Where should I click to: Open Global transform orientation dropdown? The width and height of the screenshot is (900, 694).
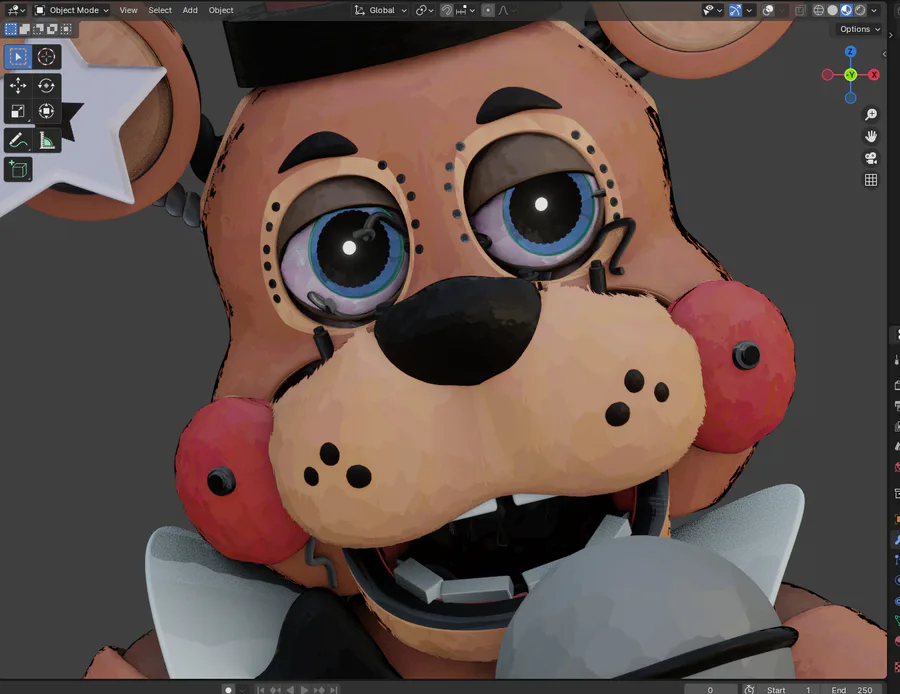[x=380, y=10]
